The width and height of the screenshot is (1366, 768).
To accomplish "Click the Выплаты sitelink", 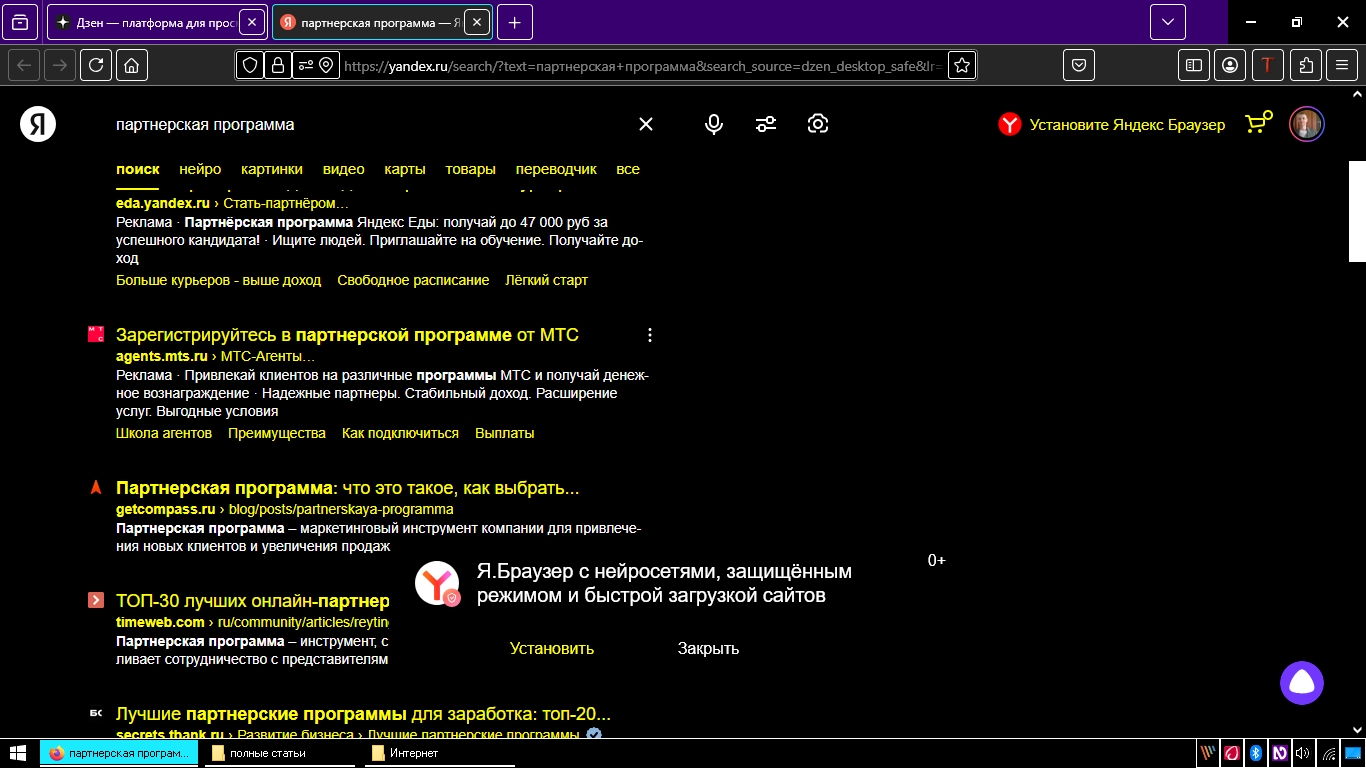I will pyautogui.click(x=505, y=433).
